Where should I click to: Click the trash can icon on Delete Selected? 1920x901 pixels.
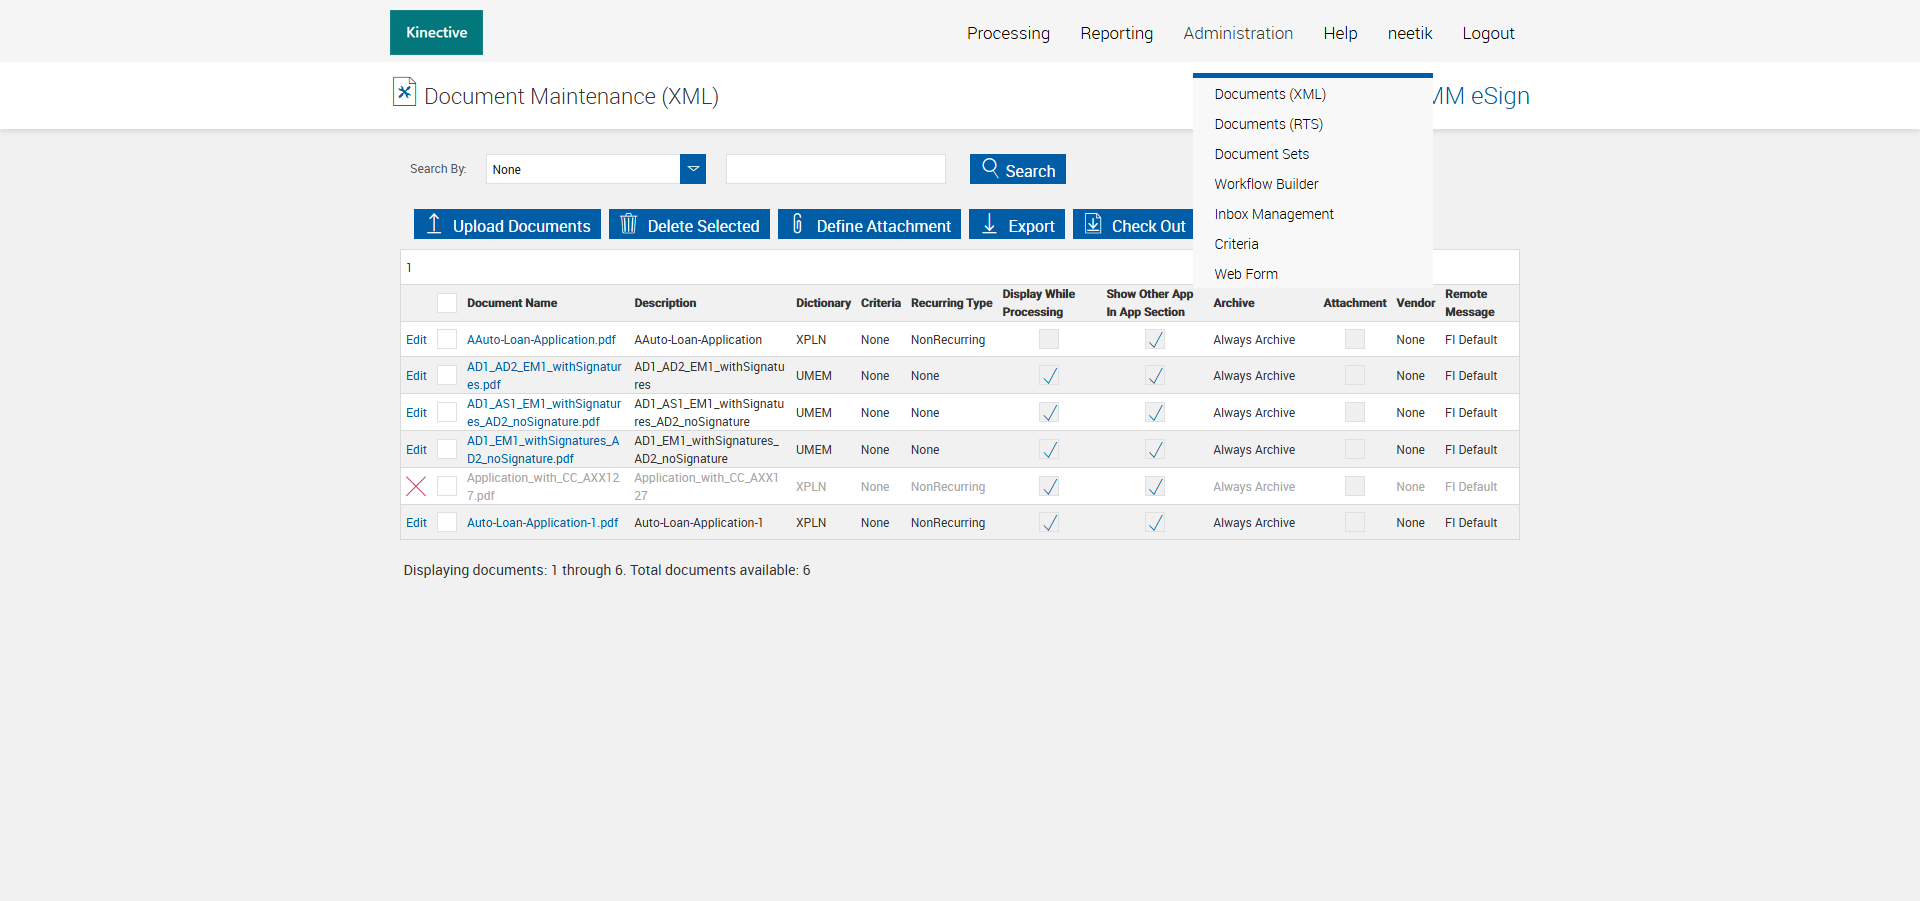(x=628, y=224)
